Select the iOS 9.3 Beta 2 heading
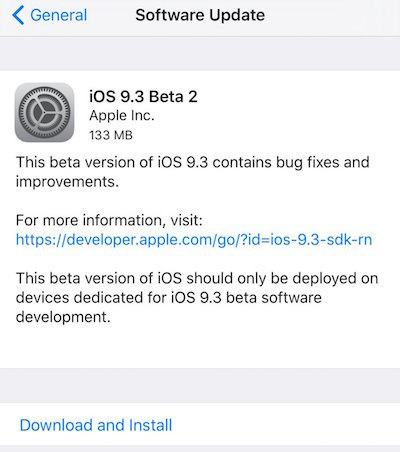400x452 pixels. [143, 97]
